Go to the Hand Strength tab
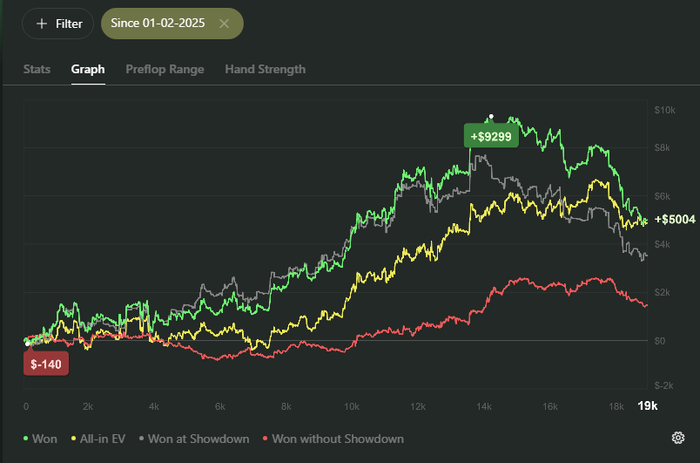 265,69
